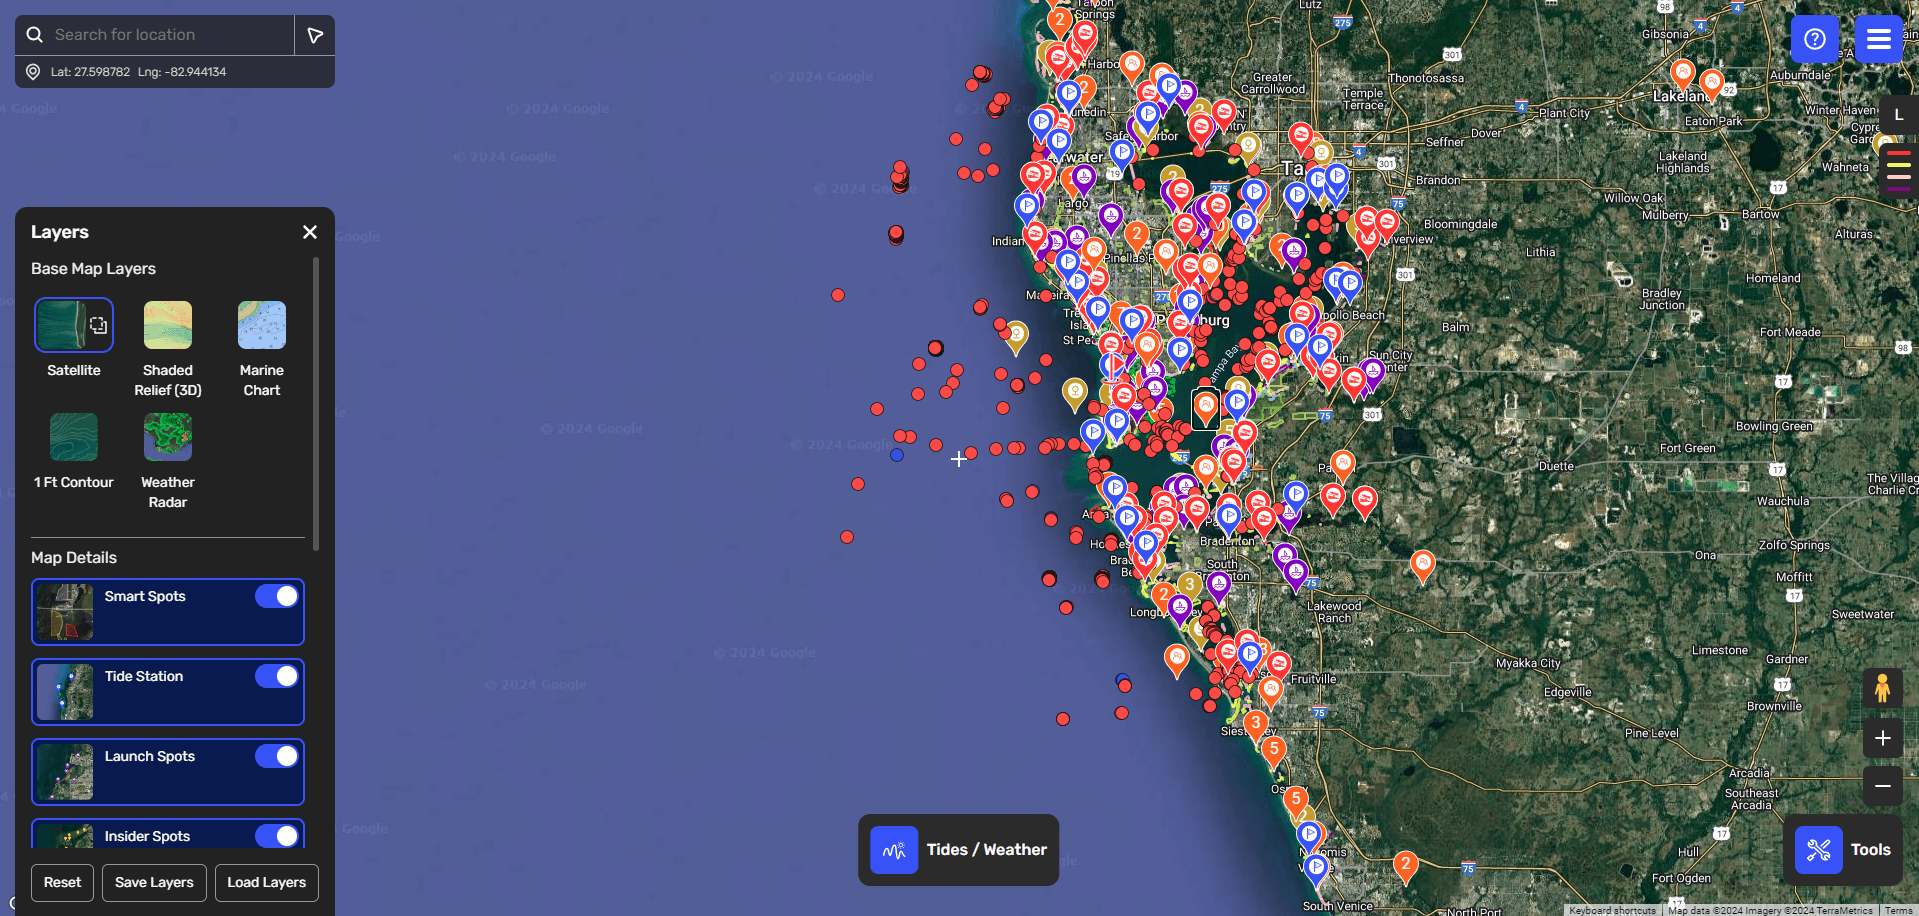Open the help question mark icon

tap(1815, 39)
